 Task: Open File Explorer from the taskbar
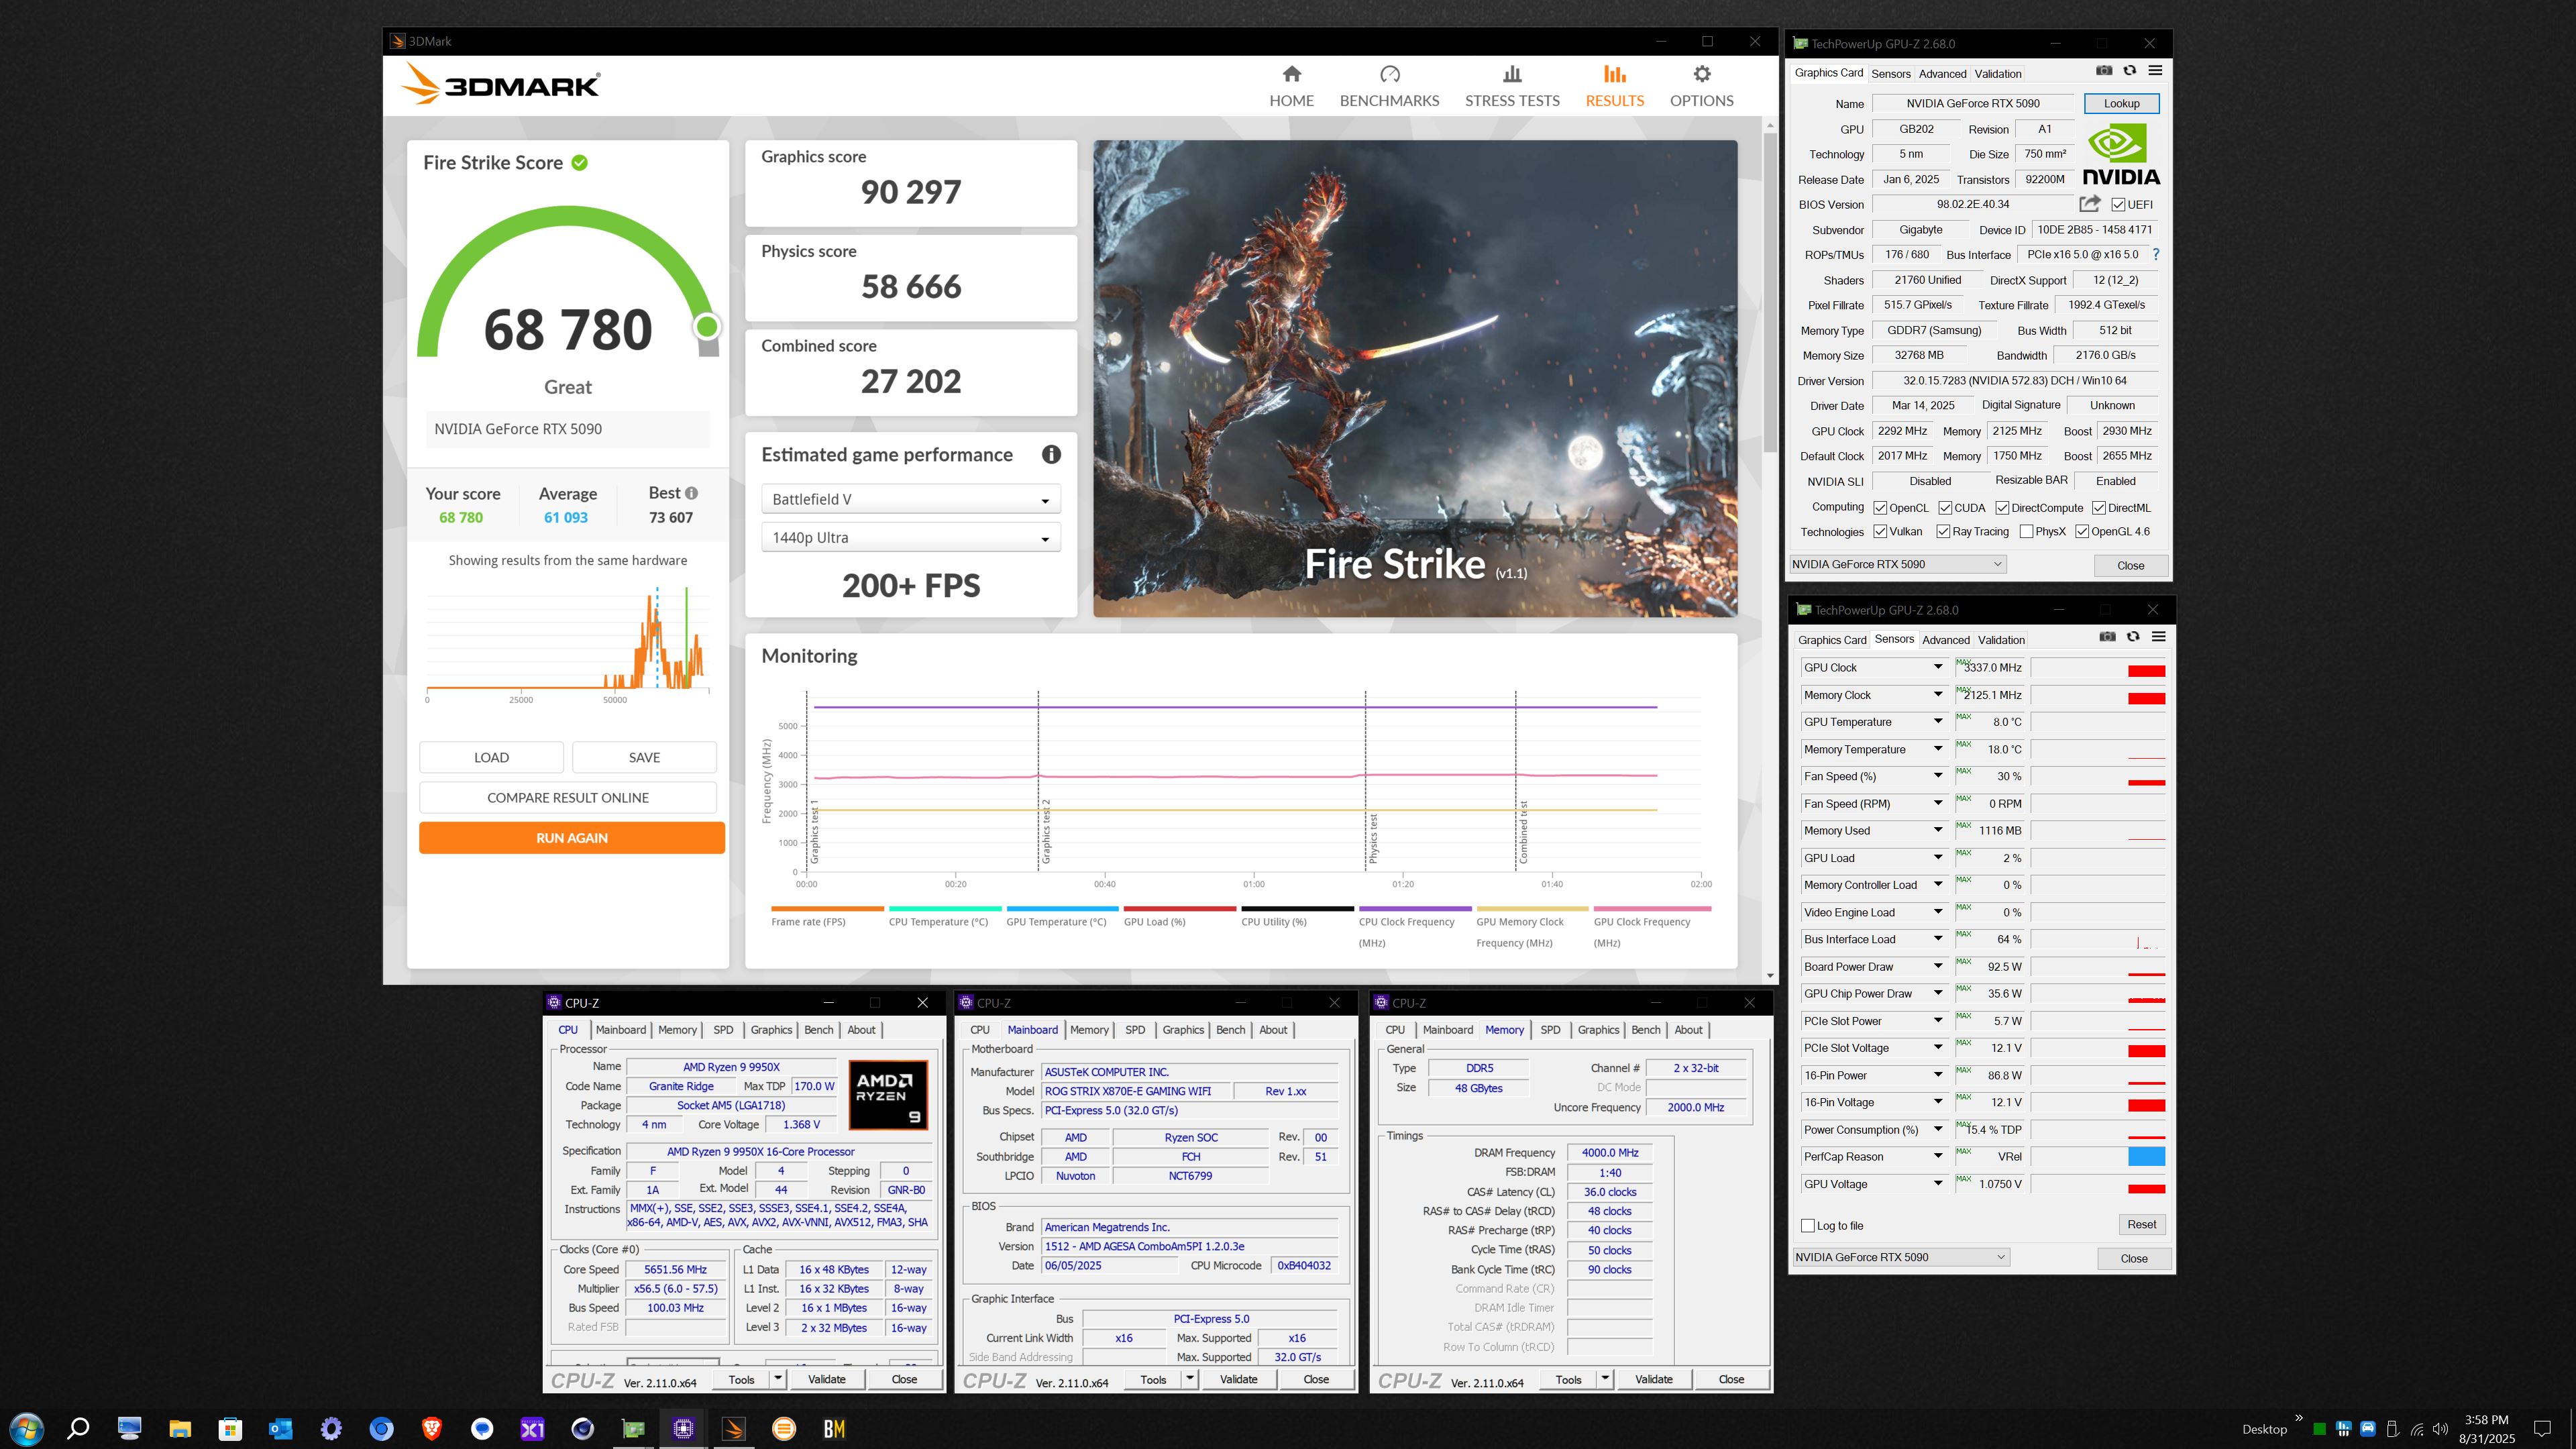click(179, 1428)
